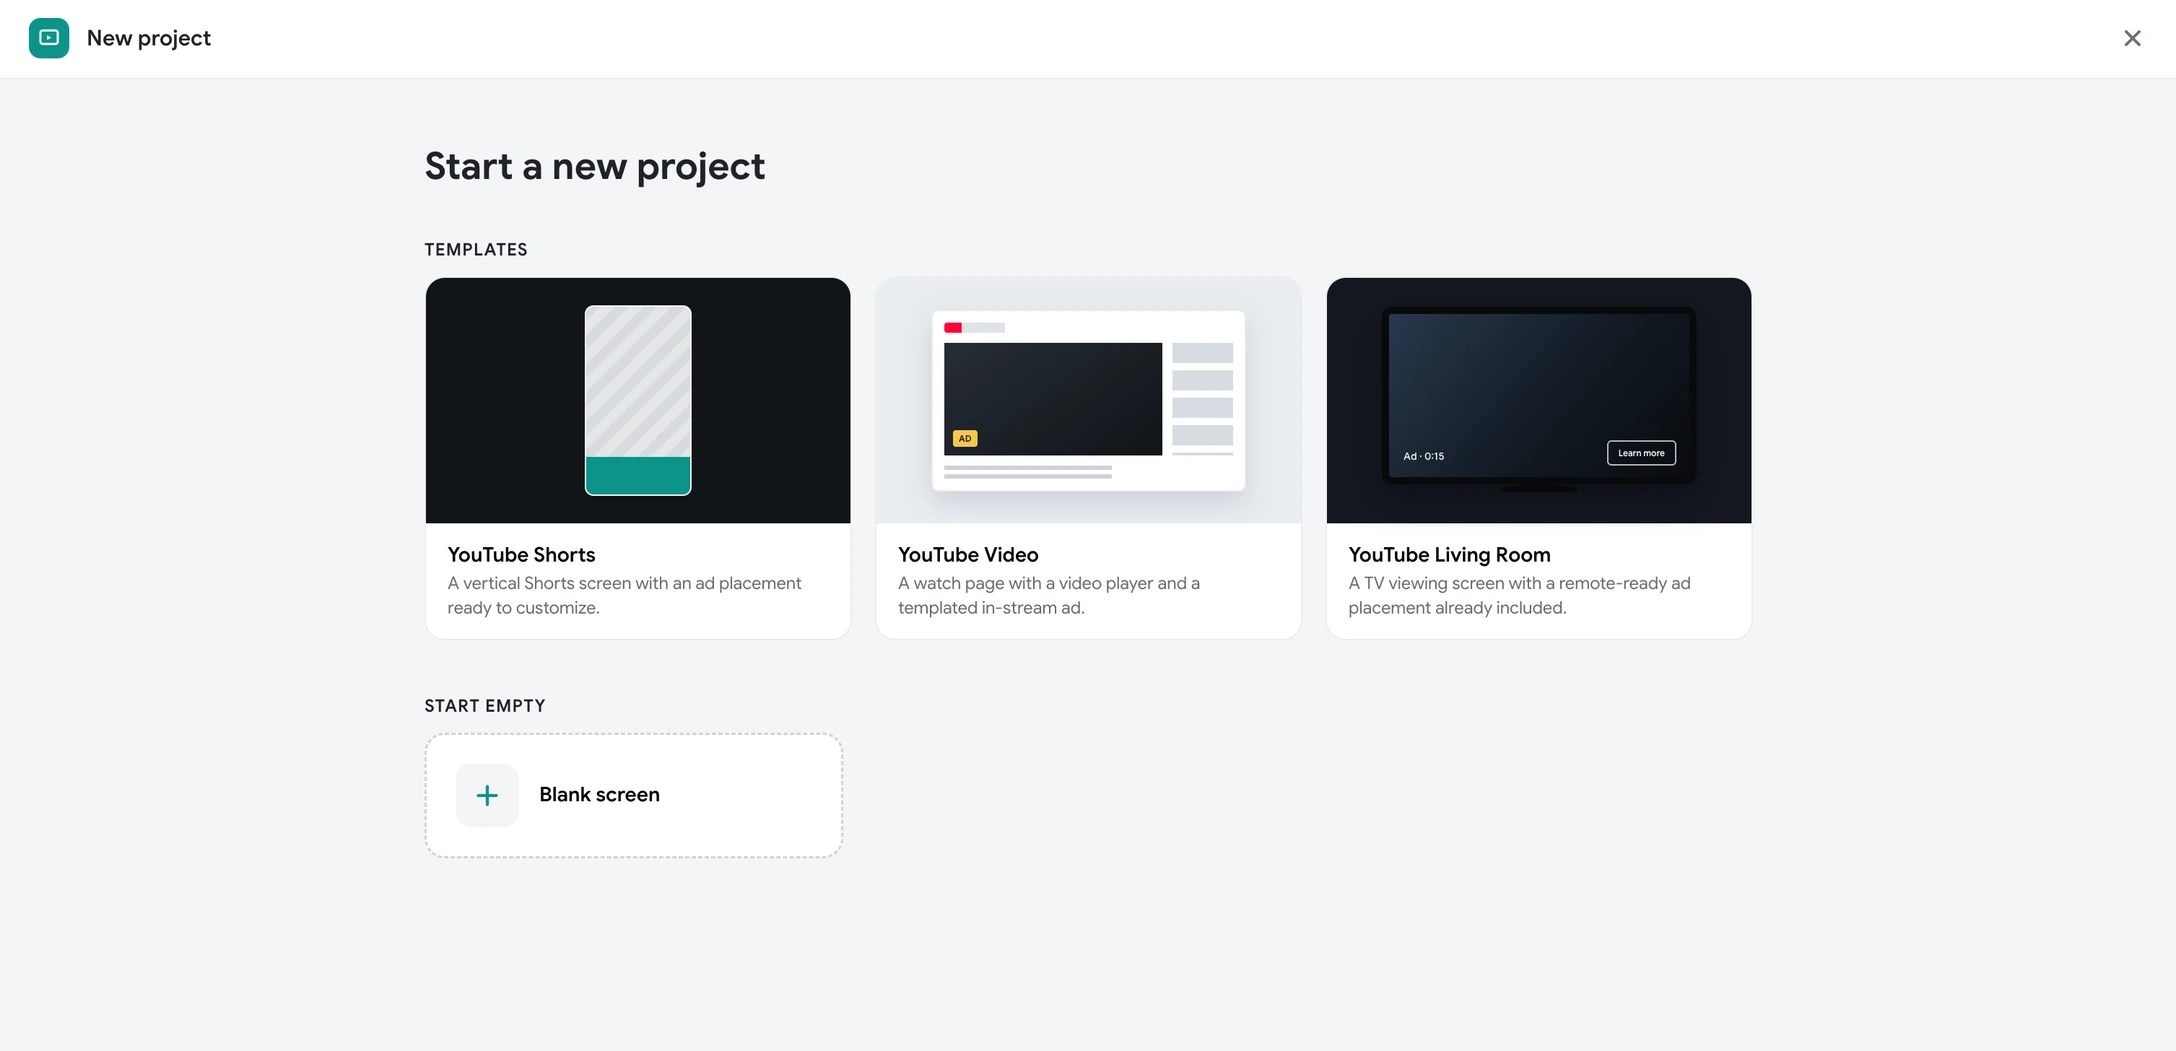Select the YouTube Shorts template thumbnail
The height and width of the screenshot is (1051, 2176).
pyautogui.click(x=638, y=400)
